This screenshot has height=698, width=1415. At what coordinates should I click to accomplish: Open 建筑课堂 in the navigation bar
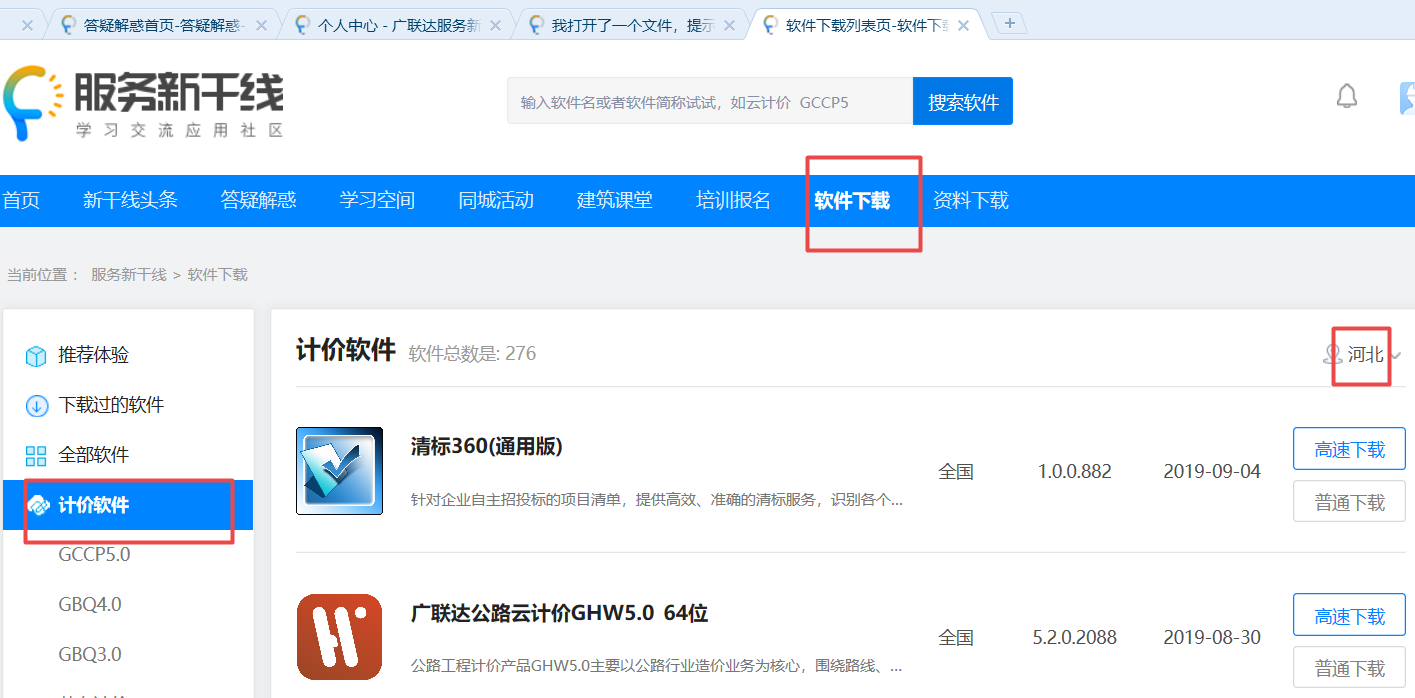coord(615,200)
